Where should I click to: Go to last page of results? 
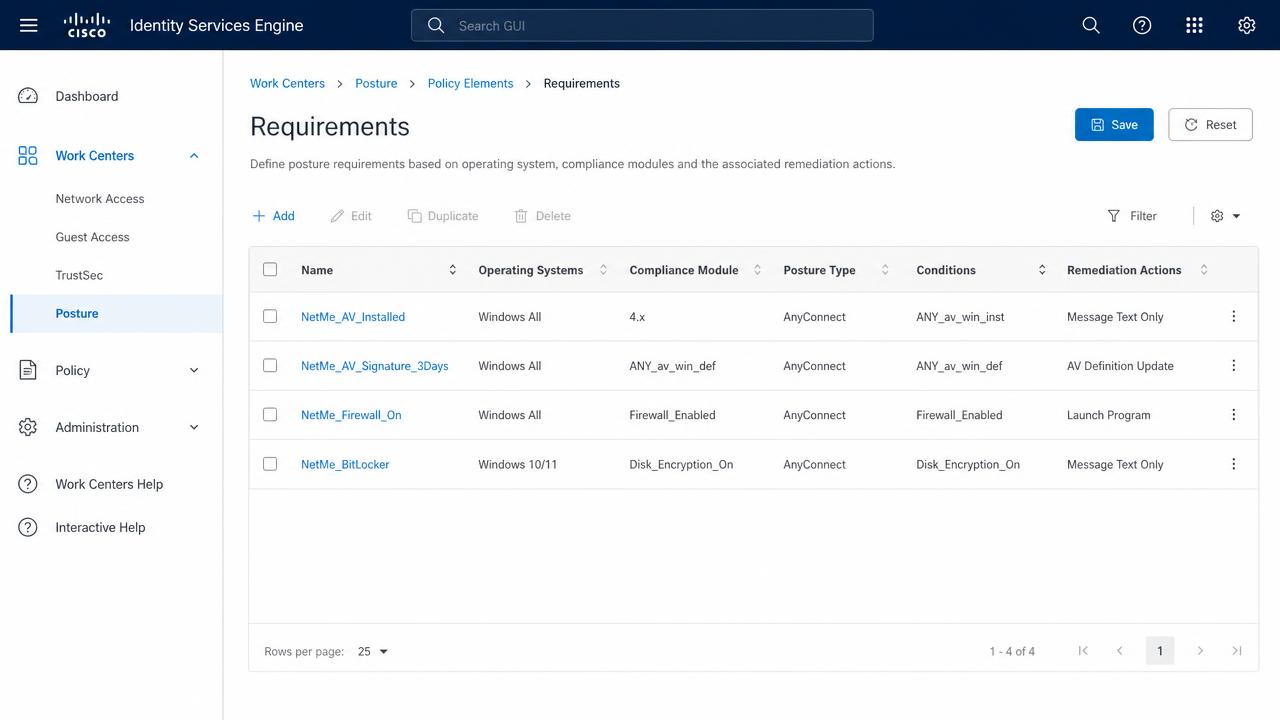[x=1237, y=651]
